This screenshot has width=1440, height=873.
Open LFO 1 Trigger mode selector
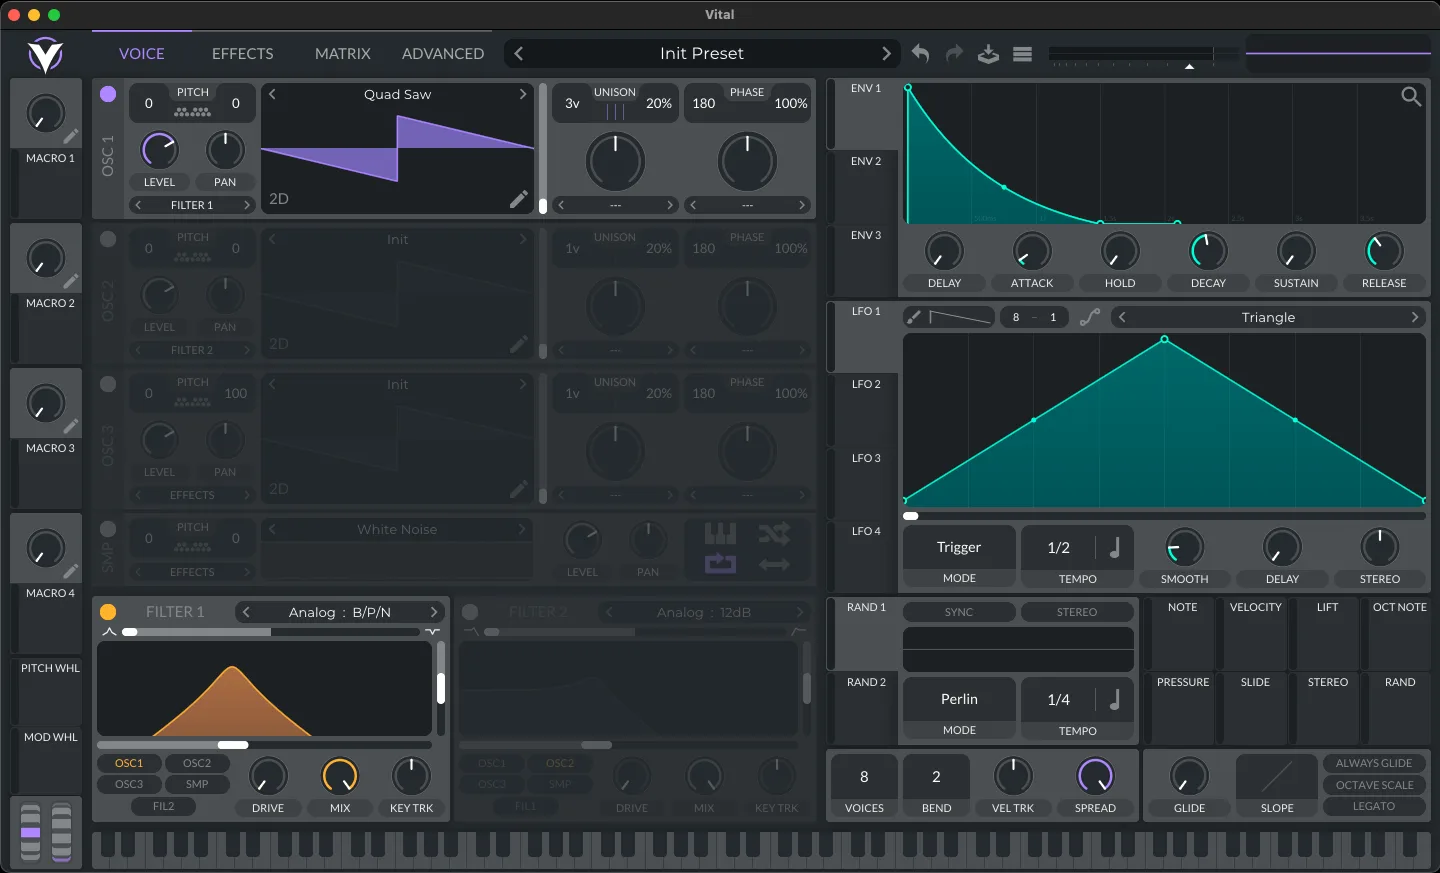[x=959, y=547]
